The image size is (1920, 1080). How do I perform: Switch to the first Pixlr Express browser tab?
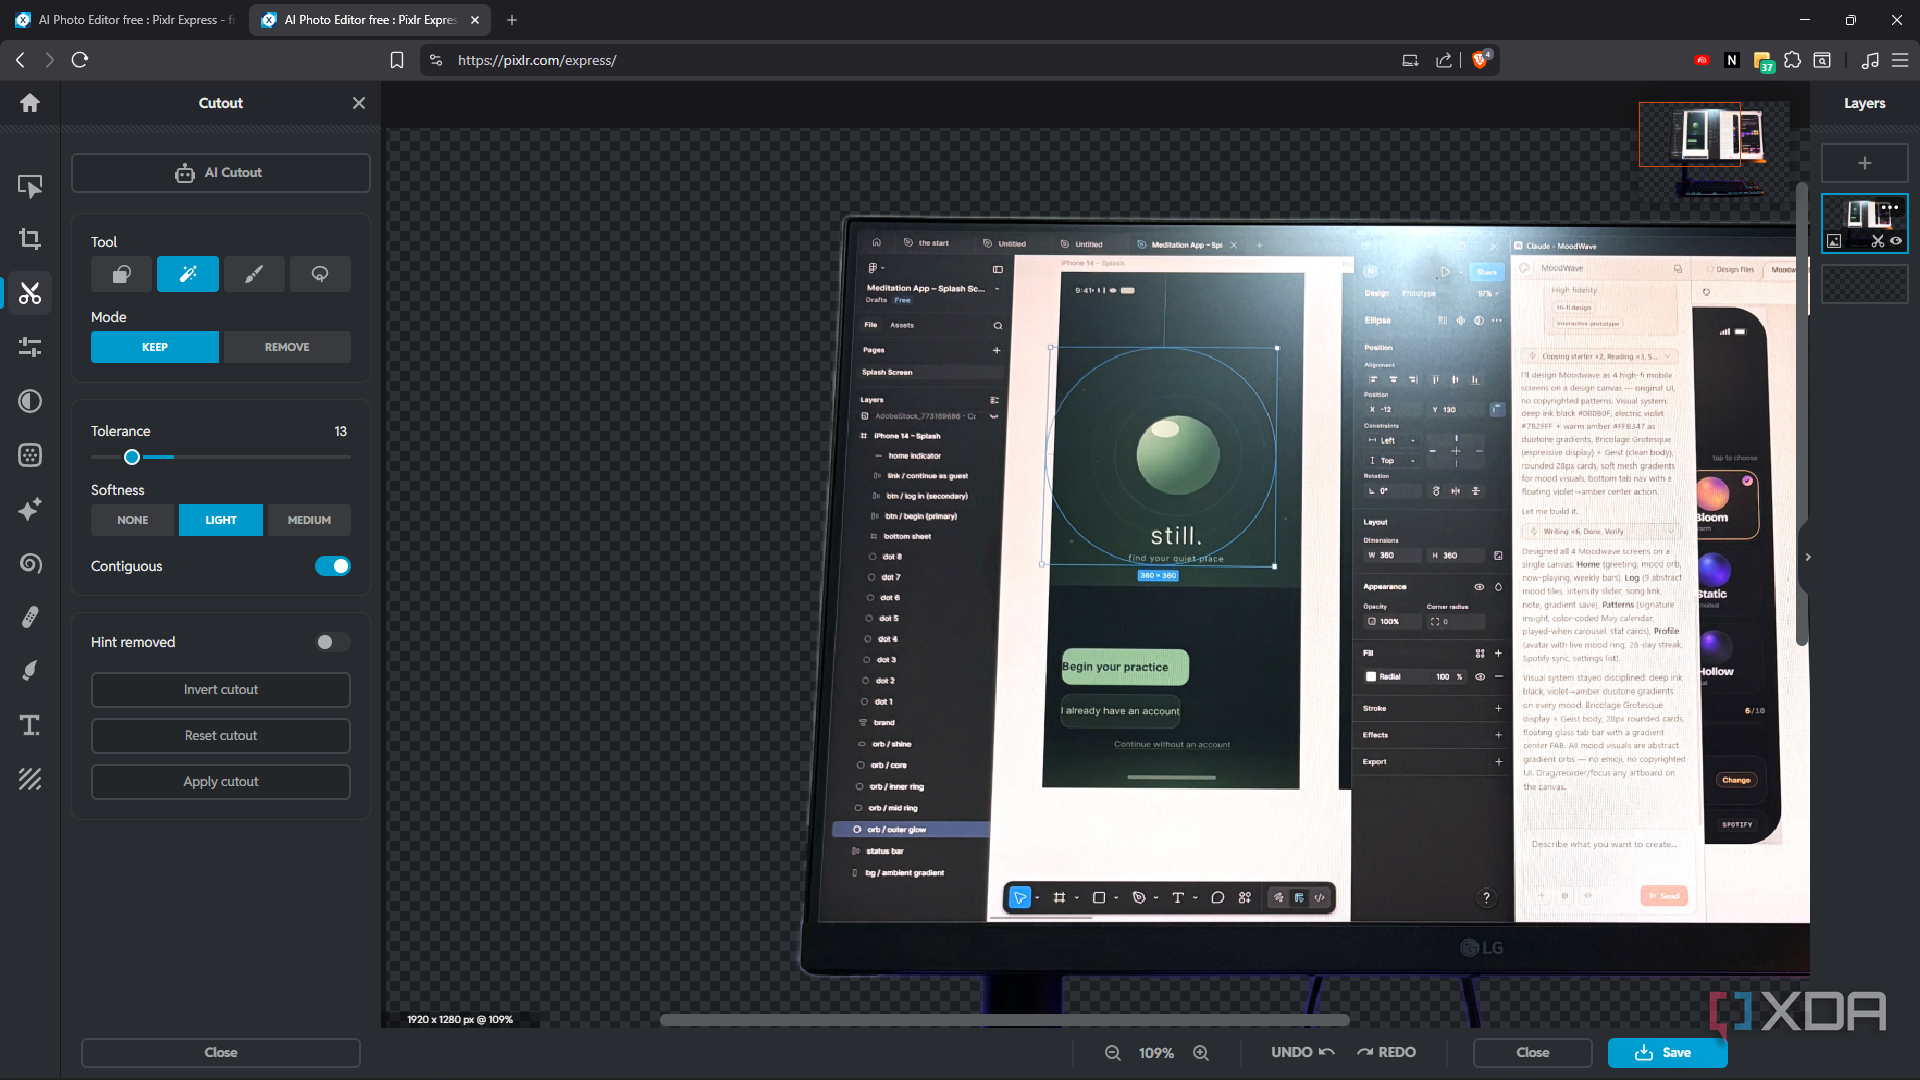coord(124,20)
